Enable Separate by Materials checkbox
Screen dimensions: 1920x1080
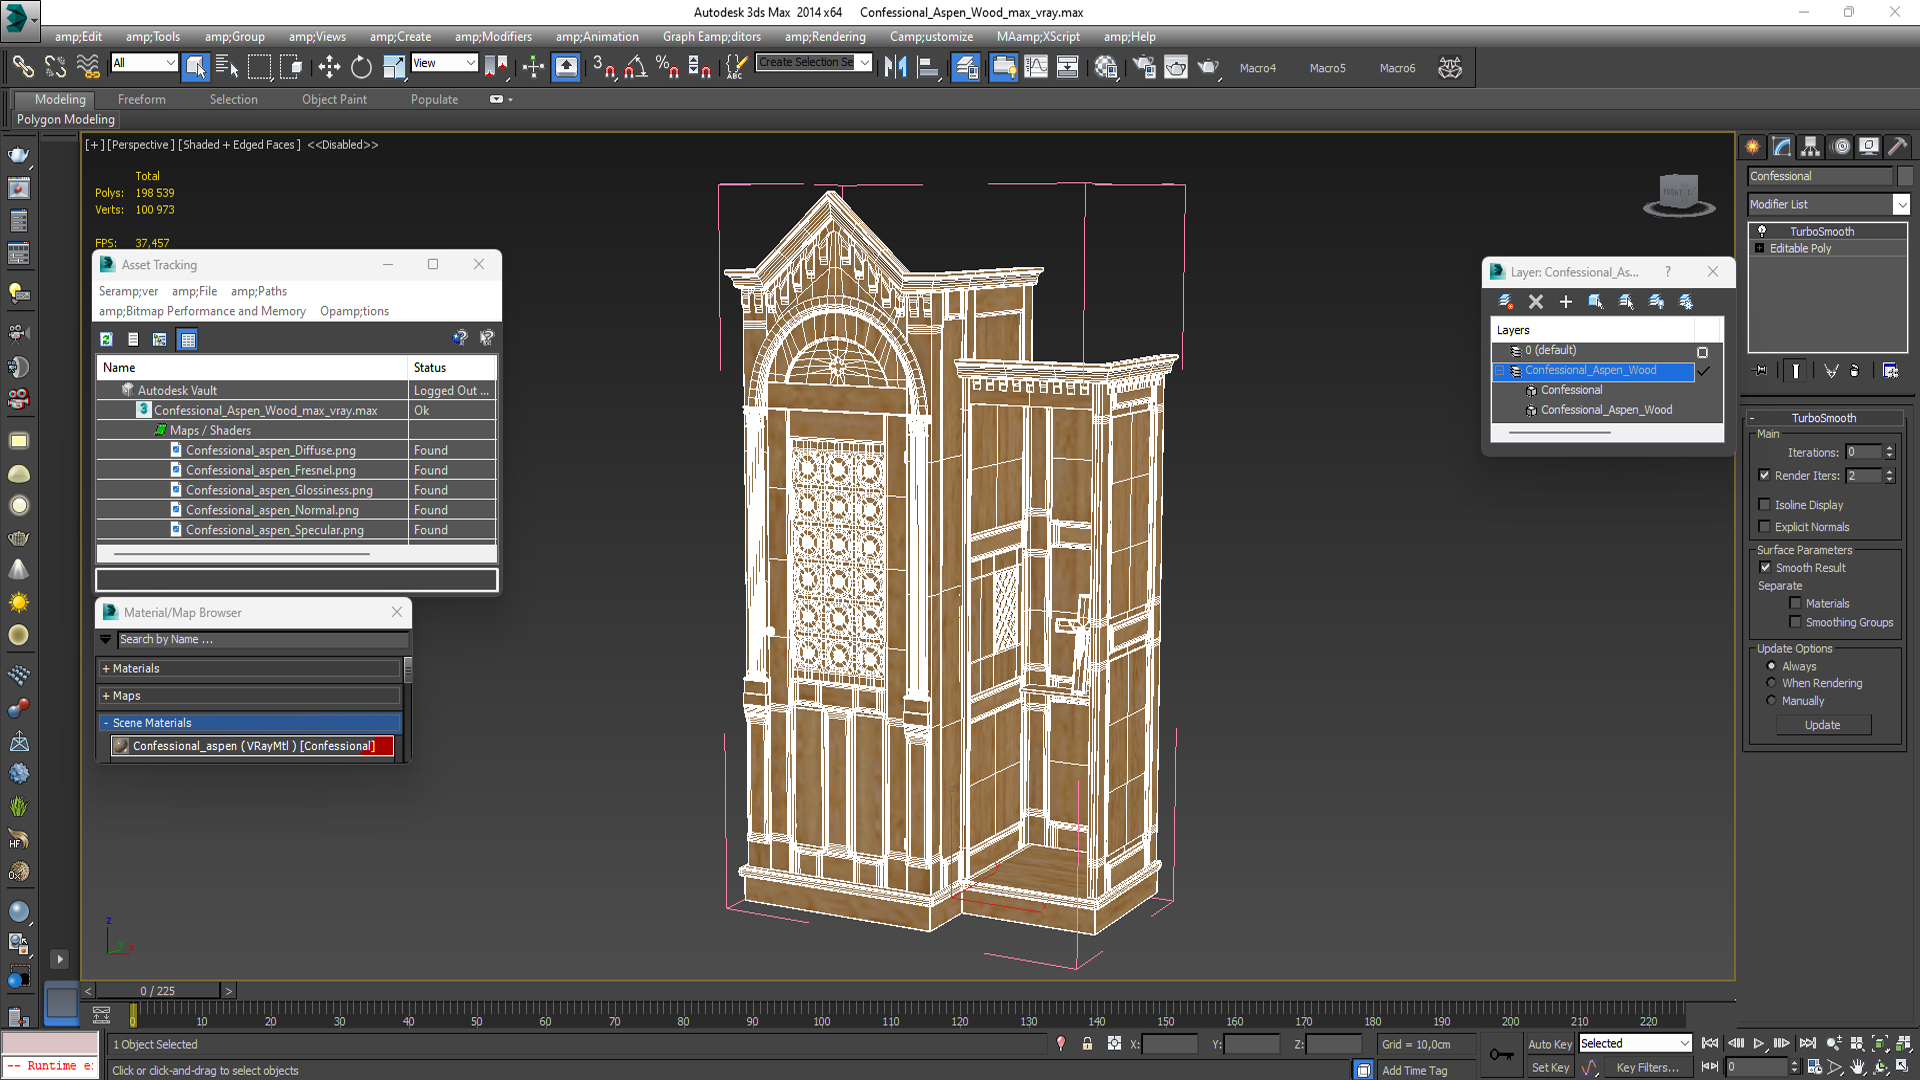coord(1795,603)
